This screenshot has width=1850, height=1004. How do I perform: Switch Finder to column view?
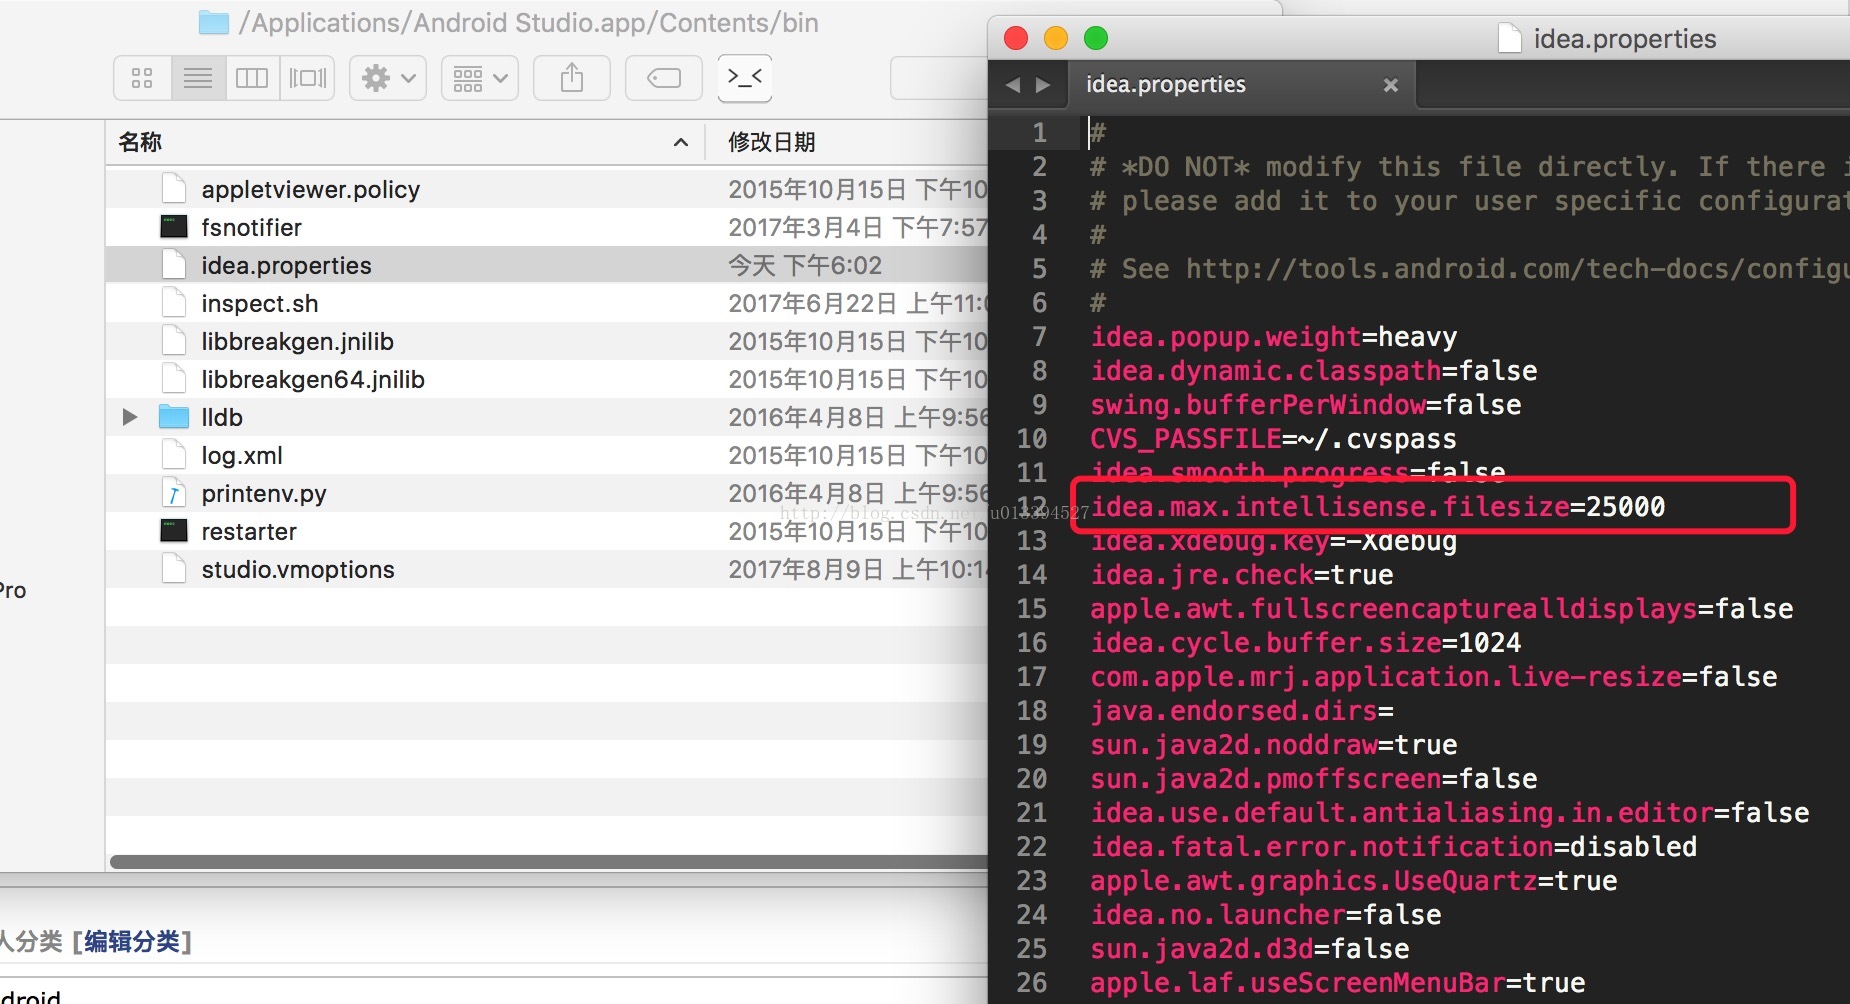[x=252, y=78]
